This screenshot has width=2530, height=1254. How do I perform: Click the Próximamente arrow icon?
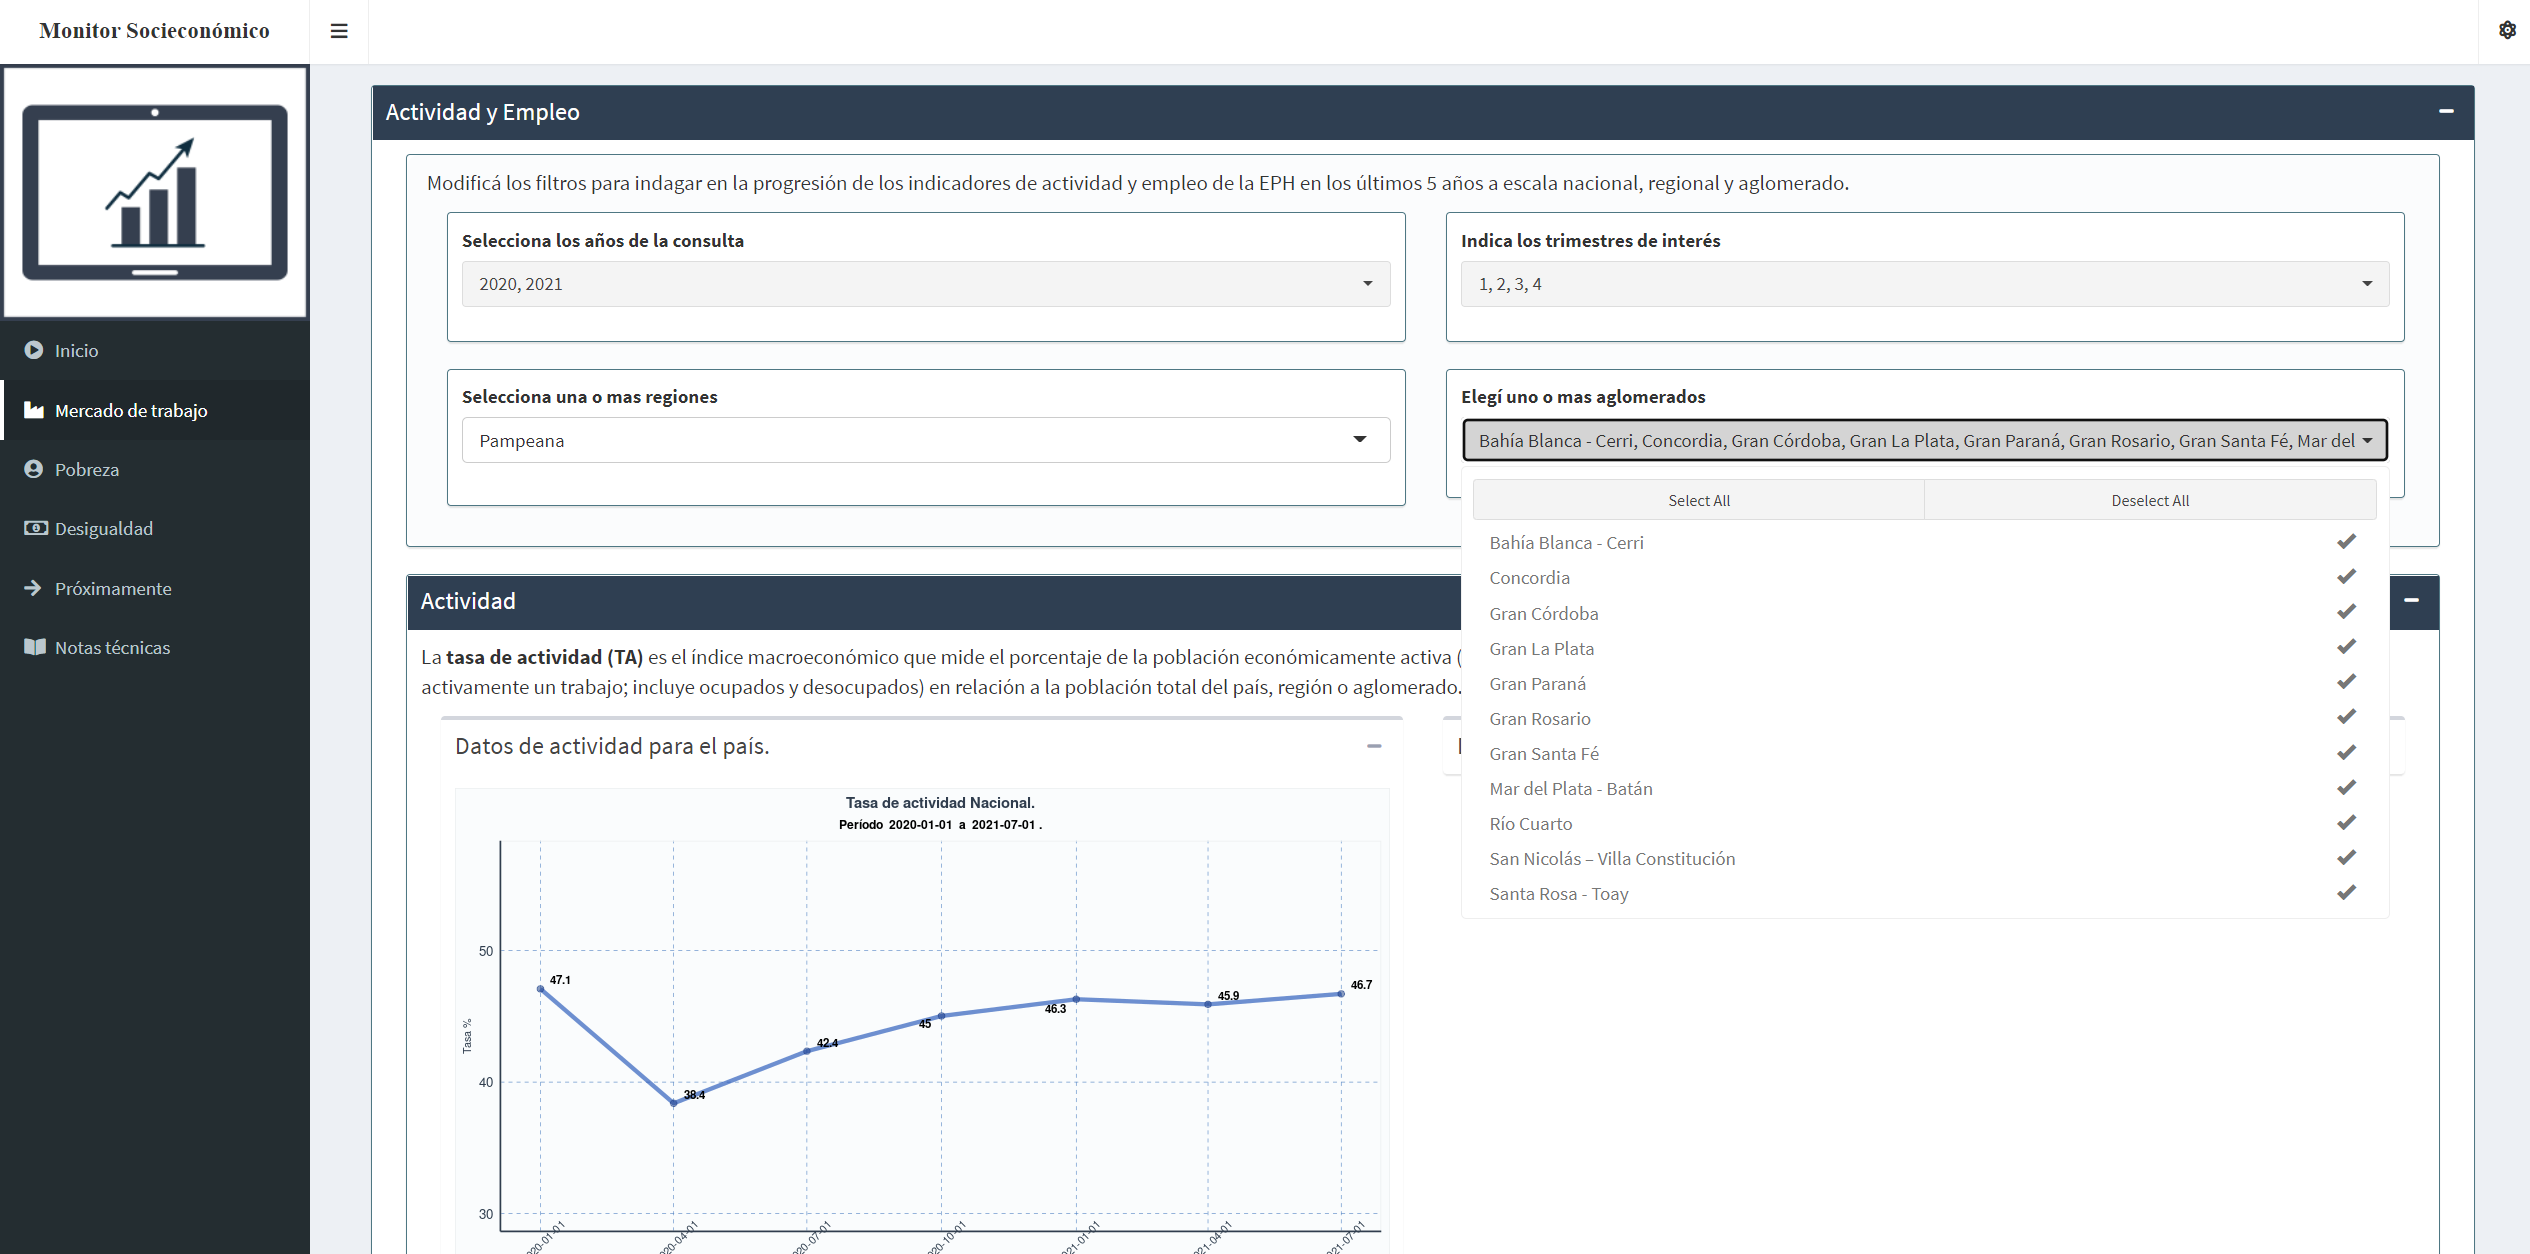[33, 588]
